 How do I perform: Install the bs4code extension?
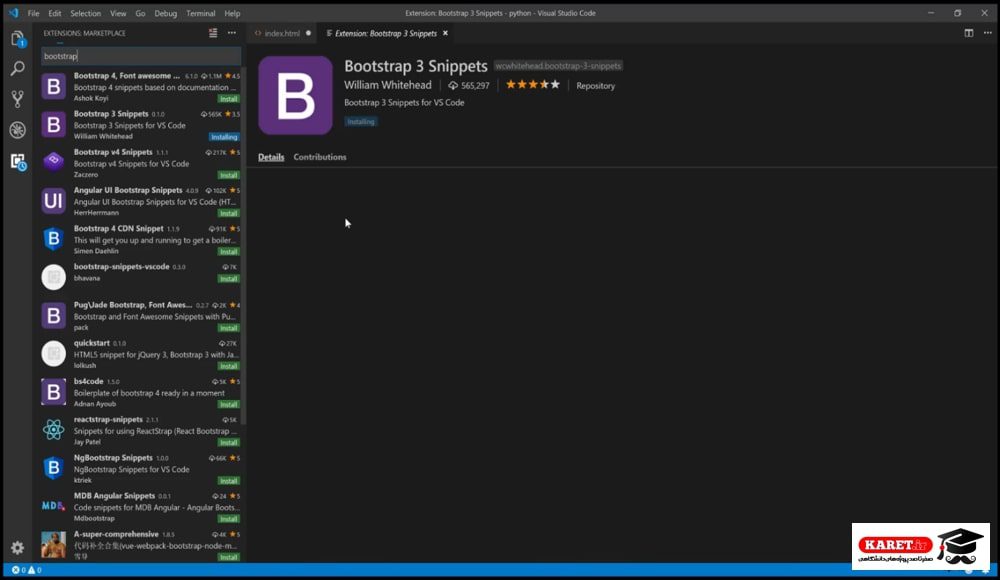click(228, 405)
